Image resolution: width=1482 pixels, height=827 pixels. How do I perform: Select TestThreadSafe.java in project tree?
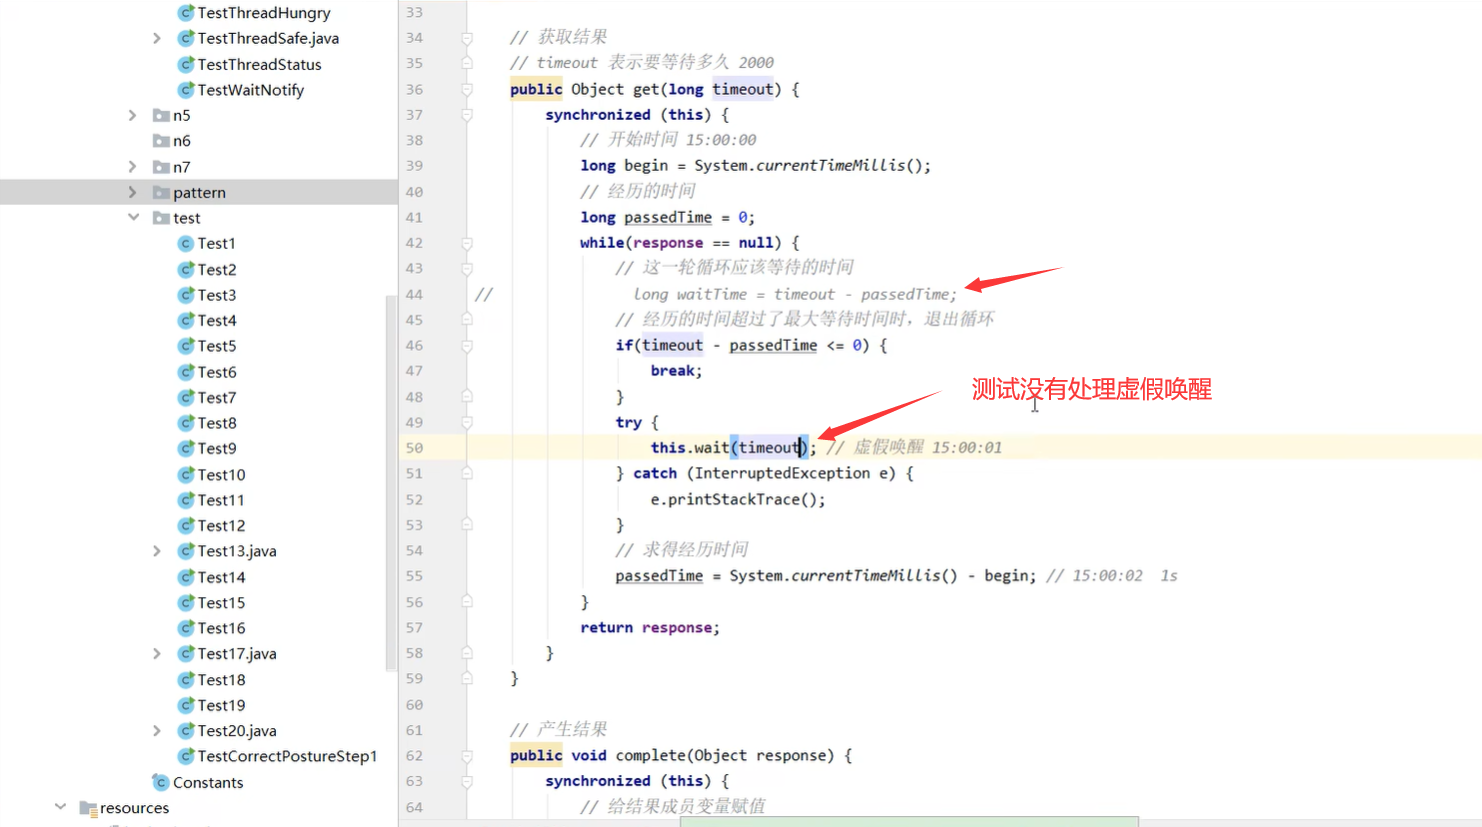(268, 38)
